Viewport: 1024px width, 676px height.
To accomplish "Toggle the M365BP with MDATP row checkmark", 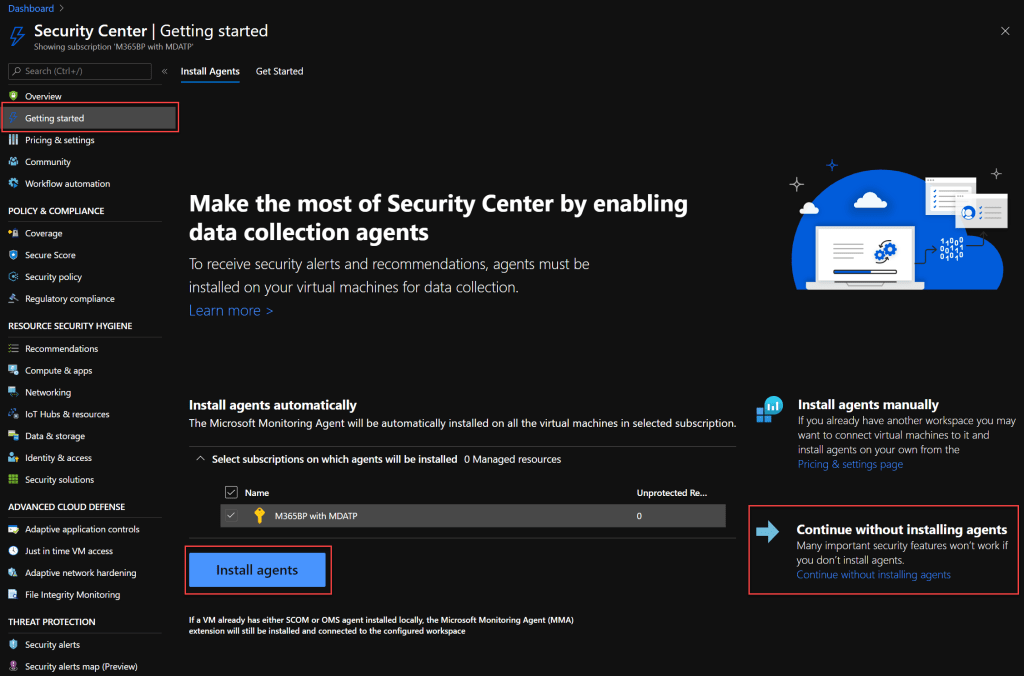I will tap(232, 515).
